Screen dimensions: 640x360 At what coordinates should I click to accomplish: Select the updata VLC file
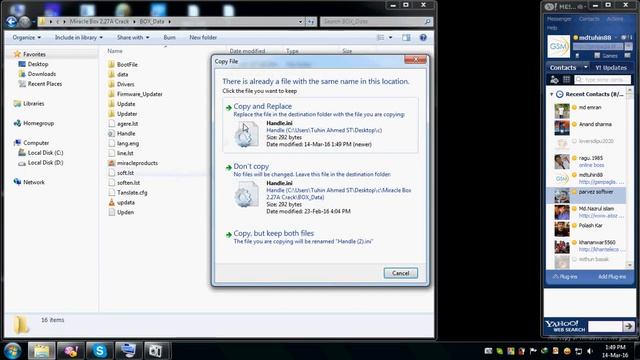tap(126, 202)
